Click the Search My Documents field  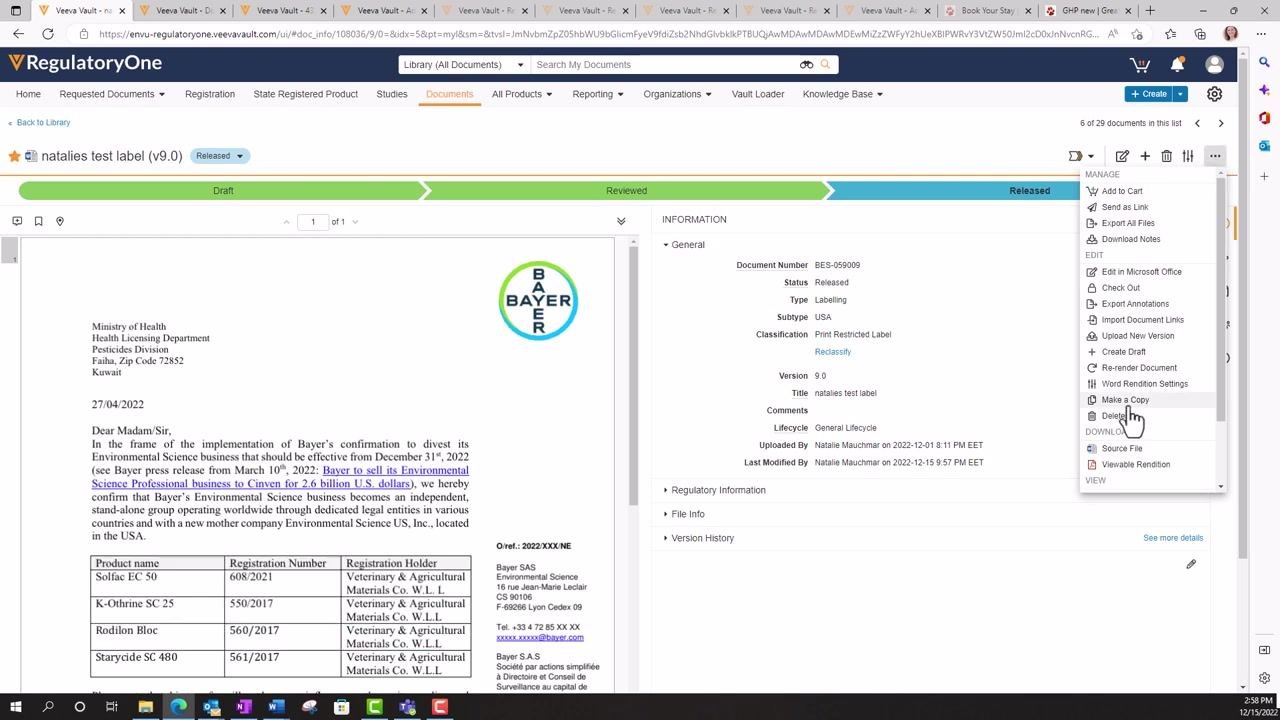click(664, 65)
